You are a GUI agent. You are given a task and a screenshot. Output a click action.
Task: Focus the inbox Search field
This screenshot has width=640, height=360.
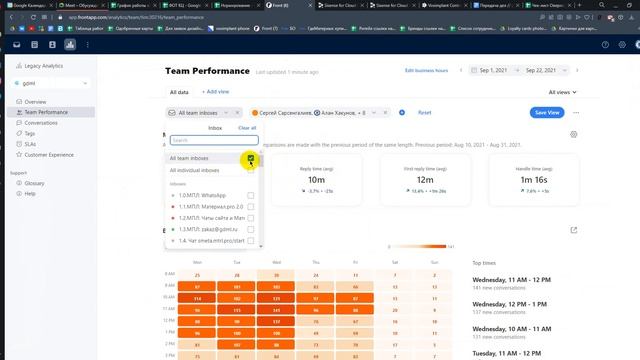(x=214, y=140)
